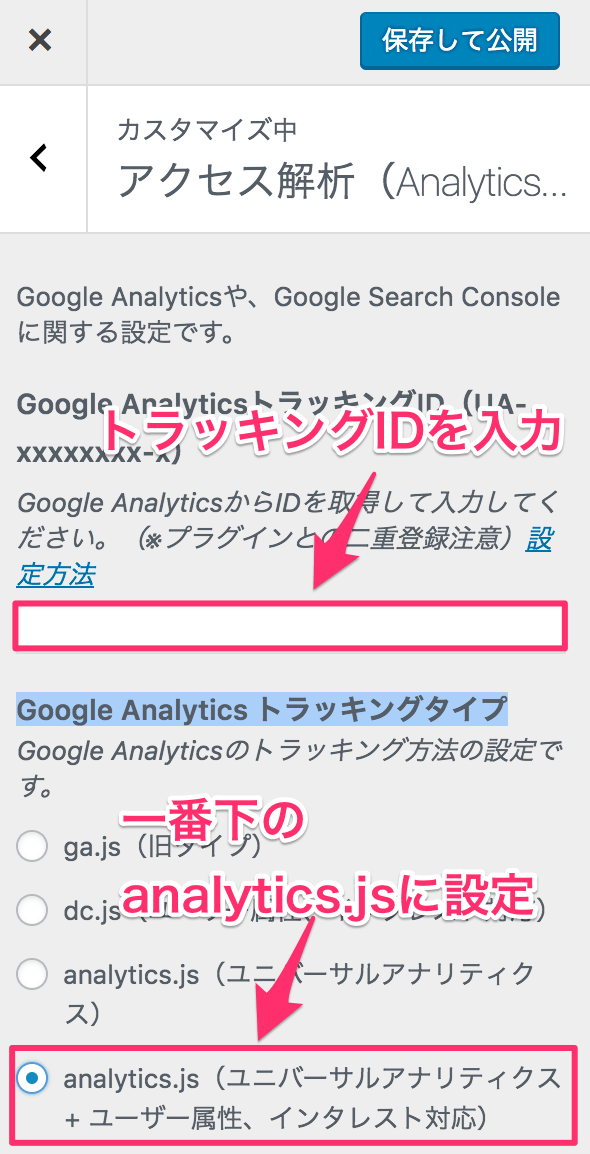Focus the tracking ID input field
This screenshot has height=1154, width=590.
pos(291,626)
